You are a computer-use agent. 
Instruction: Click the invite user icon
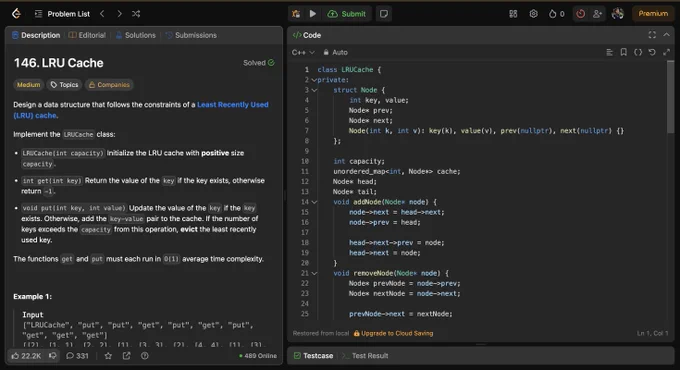597,14
